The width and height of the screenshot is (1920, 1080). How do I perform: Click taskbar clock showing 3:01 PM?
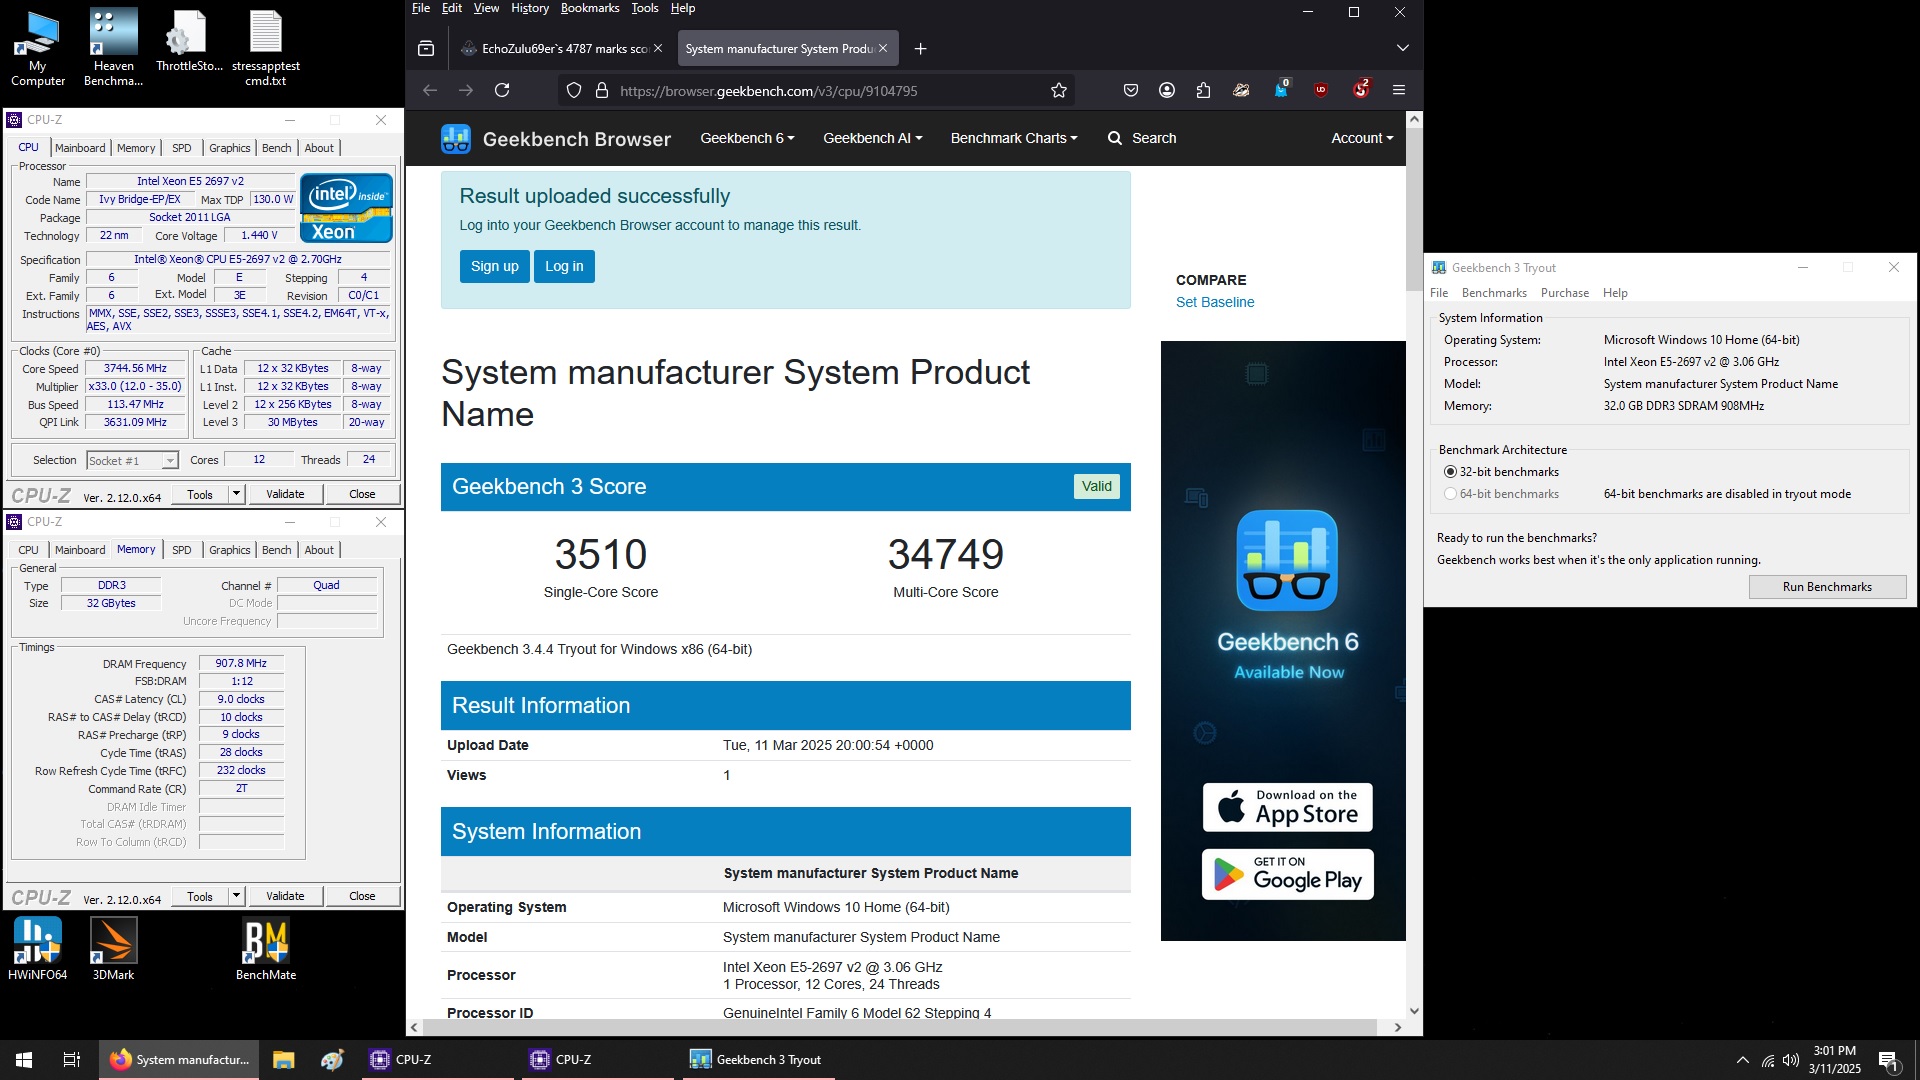point(1834,1060)
